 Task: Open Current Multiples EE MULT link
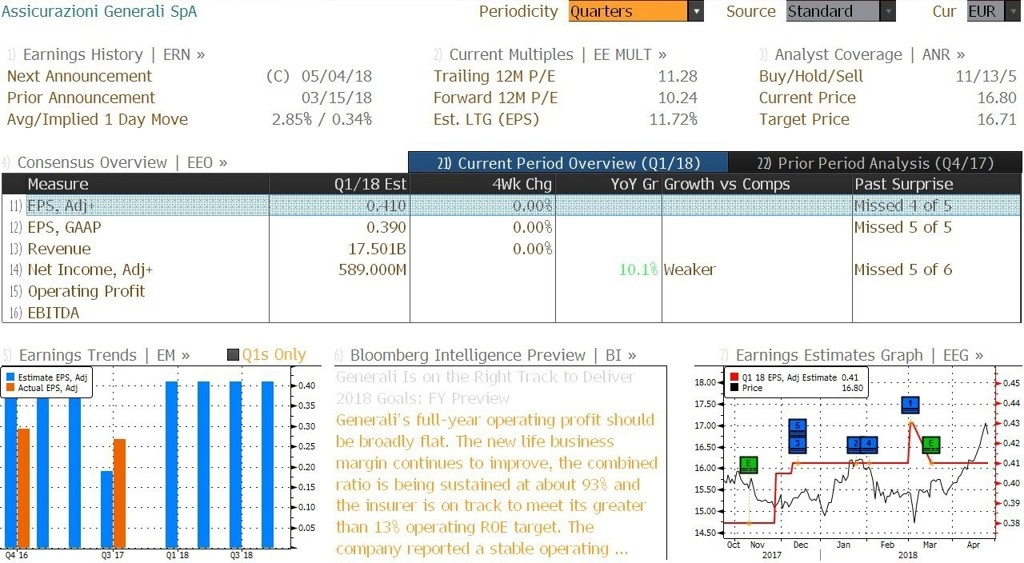[558, 55]
